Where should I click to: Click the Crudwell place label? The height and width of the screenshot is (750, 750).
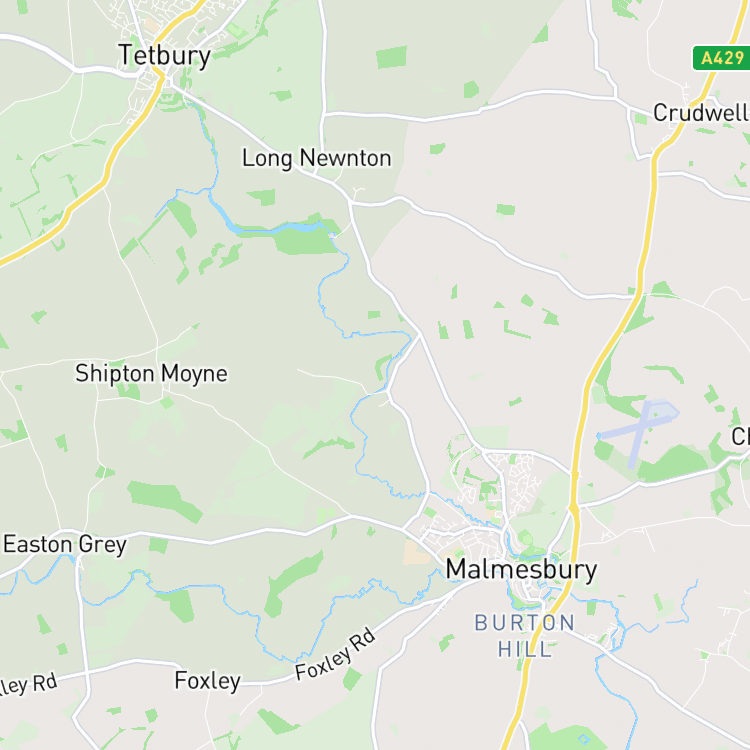(x=701, y=113)
